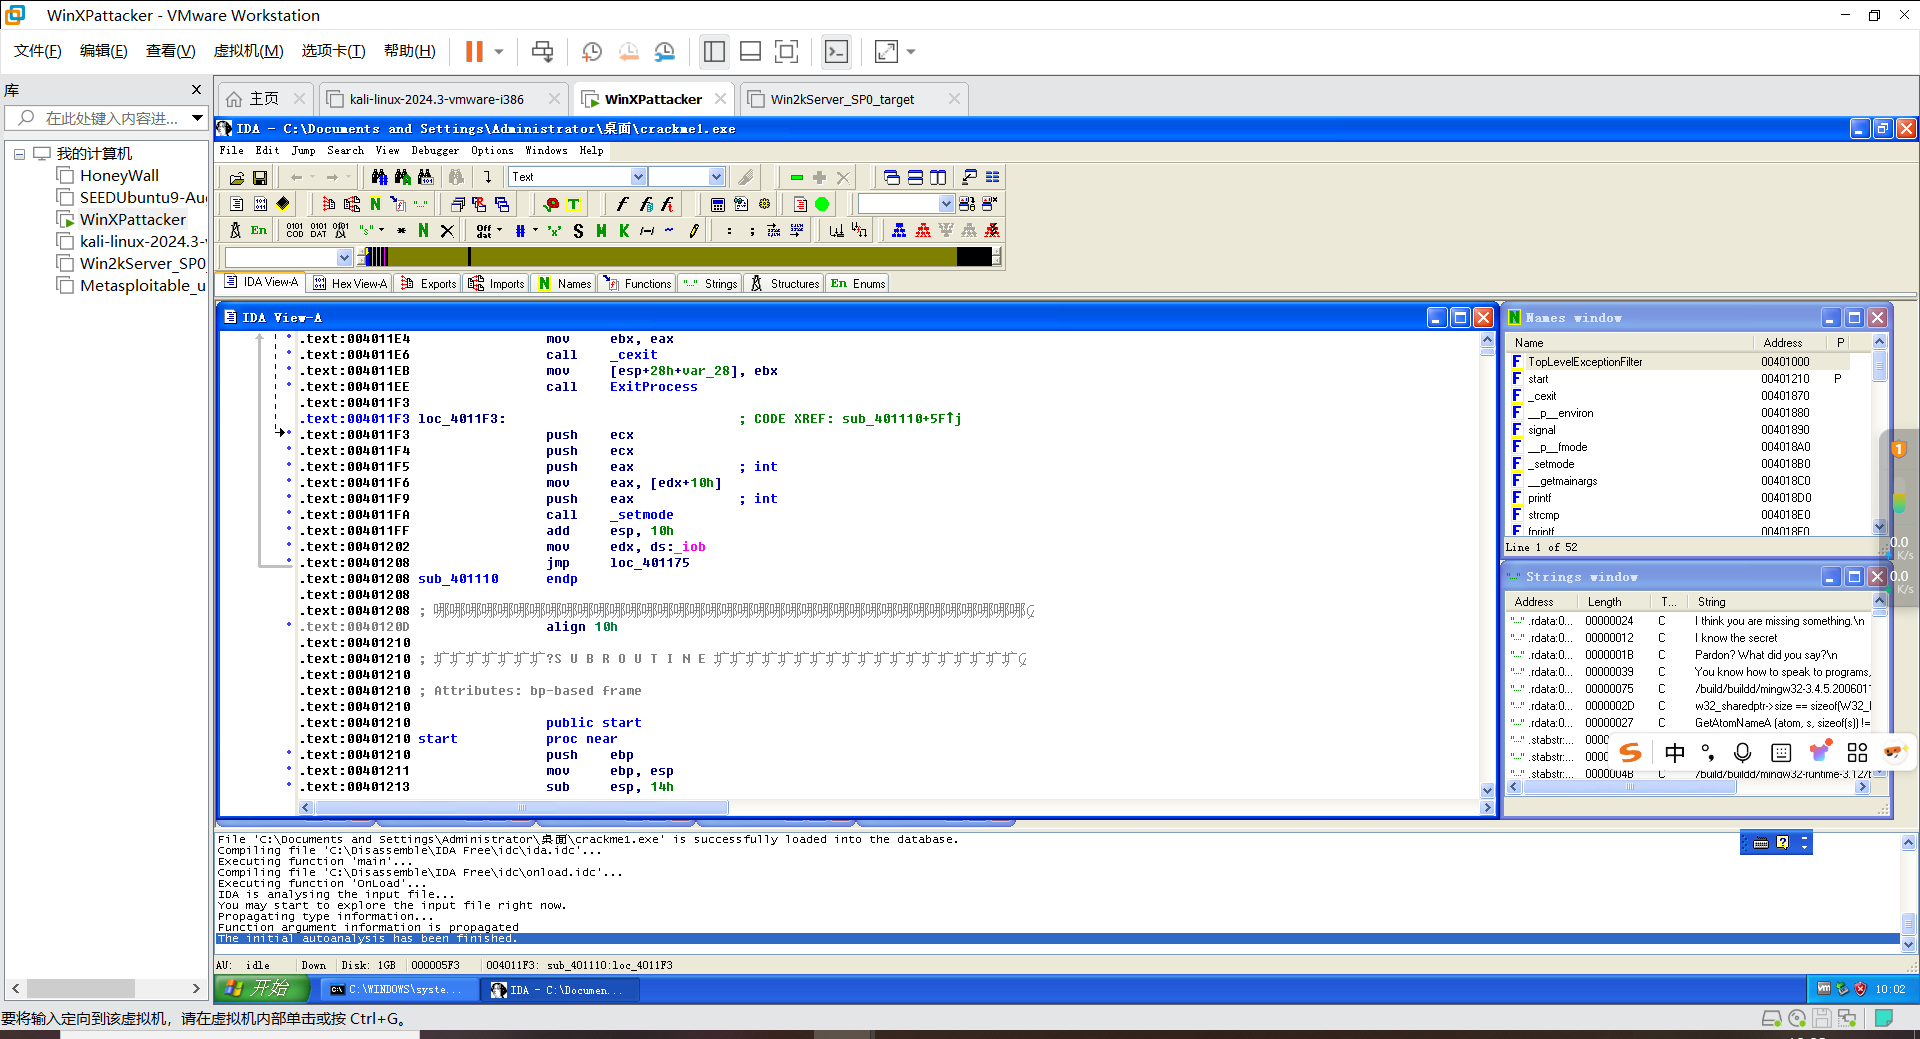The image size is (1920, 1039).
Task: Click the Save database floppy icon in IDA
Action: coord(260,178)
